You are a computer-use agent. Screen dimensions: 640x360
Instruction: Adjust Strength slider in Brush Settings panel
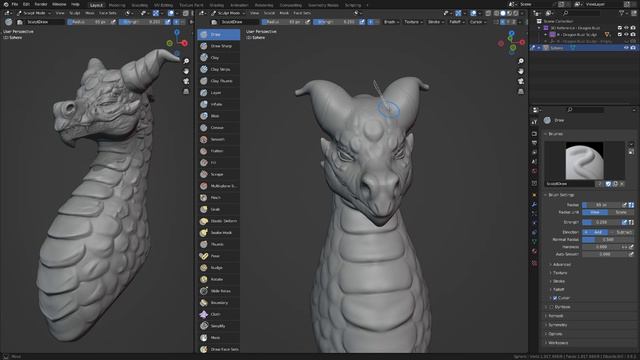[601, 222]
